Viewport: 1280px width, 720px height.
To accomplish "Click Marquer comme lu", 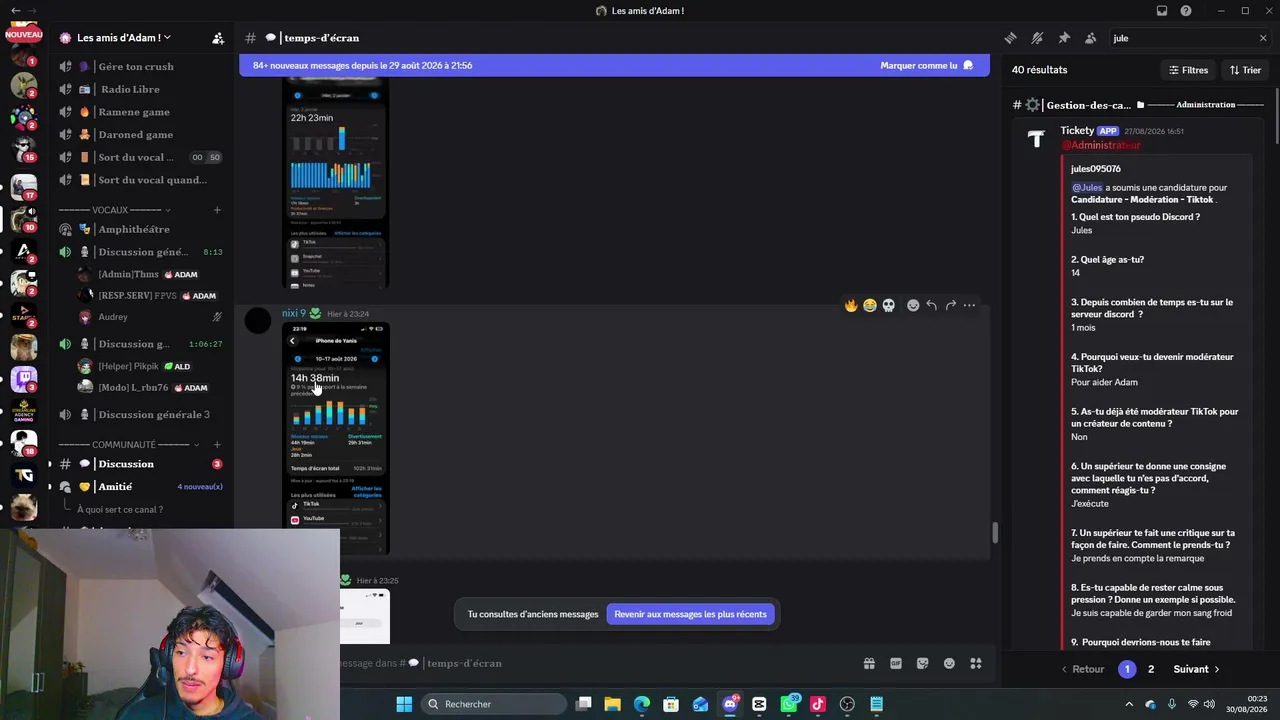I will (926, 65).
